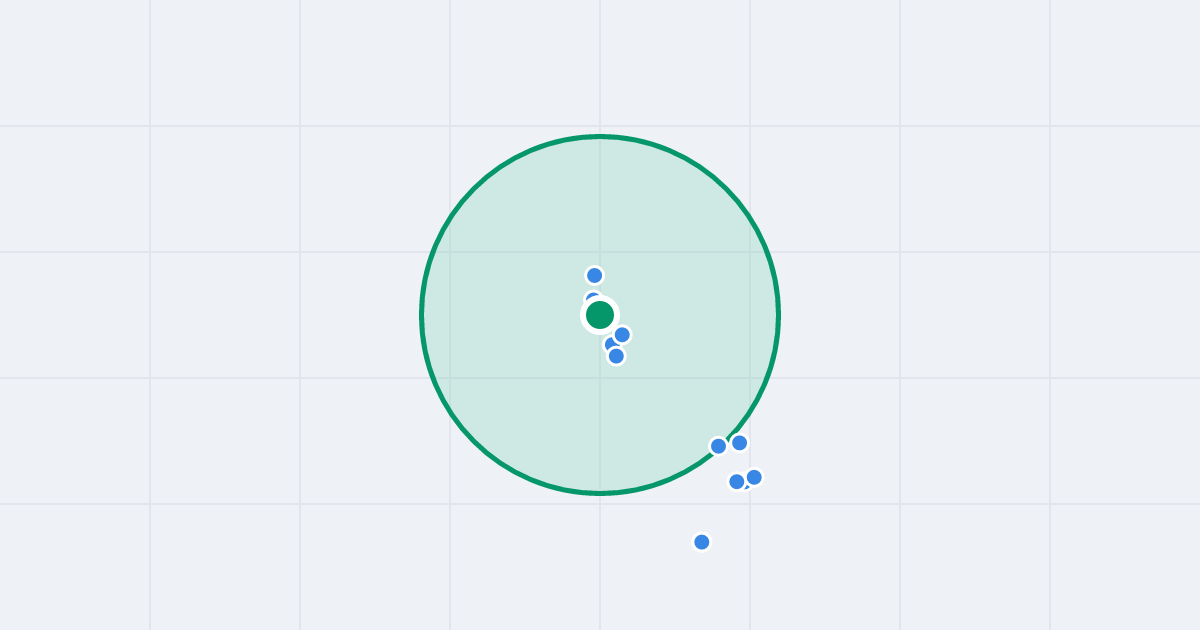Click the blue marker sitting on the circle's edge
This screenshot has width=1200, height=630.
(x=718, y=446)
